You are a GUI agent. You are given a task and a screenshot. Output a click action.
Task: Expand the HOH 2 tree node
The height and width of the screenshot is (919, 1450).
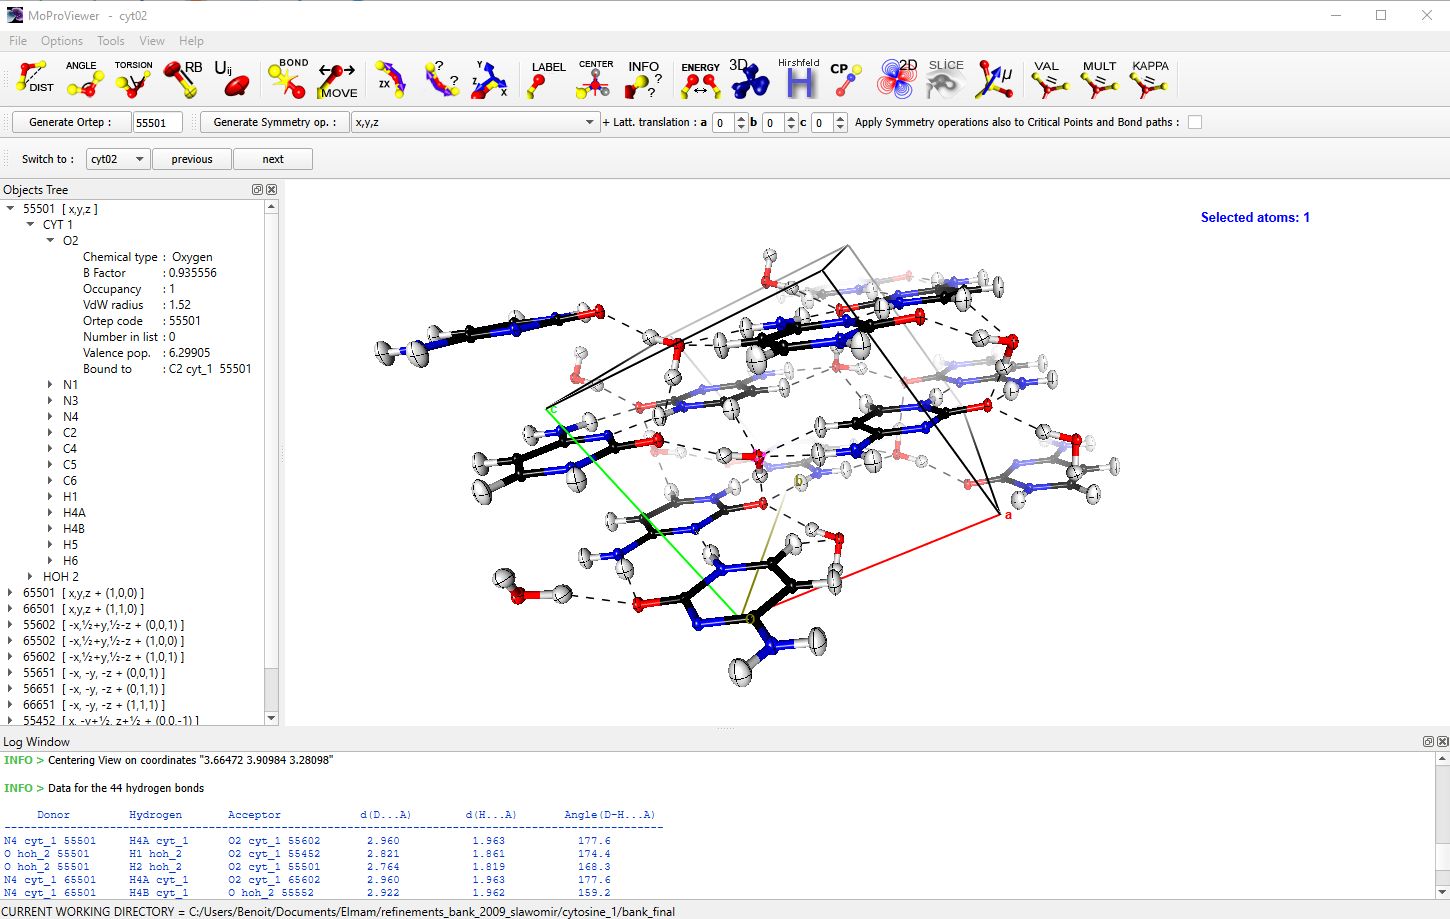31,577
